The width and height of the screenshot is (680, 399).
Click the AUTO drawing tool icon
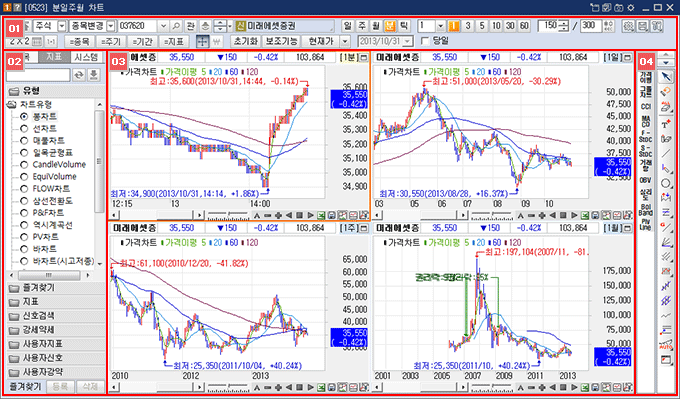[666, 345]
